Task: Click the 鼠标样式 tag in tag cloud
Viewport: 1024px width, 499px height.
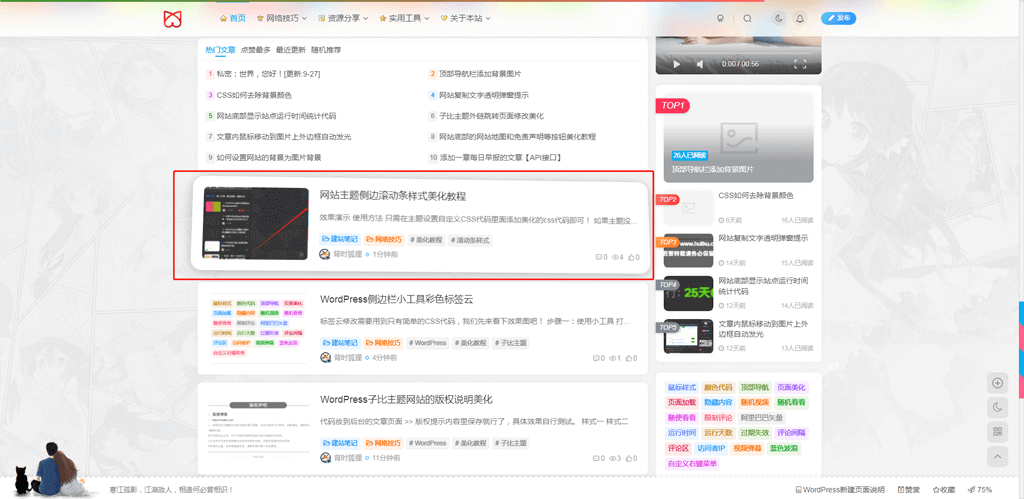Action: [x=680, y=387]
